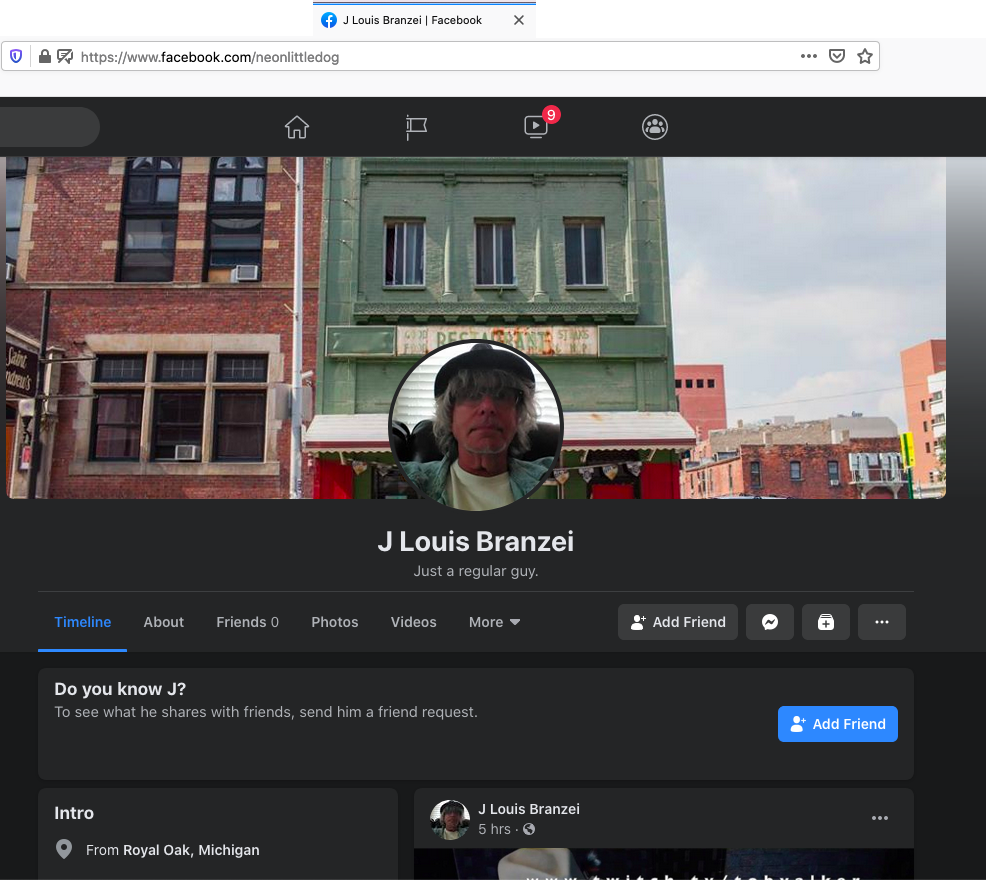
Task: Click the archive box icon button
Action: click(826, 622)
